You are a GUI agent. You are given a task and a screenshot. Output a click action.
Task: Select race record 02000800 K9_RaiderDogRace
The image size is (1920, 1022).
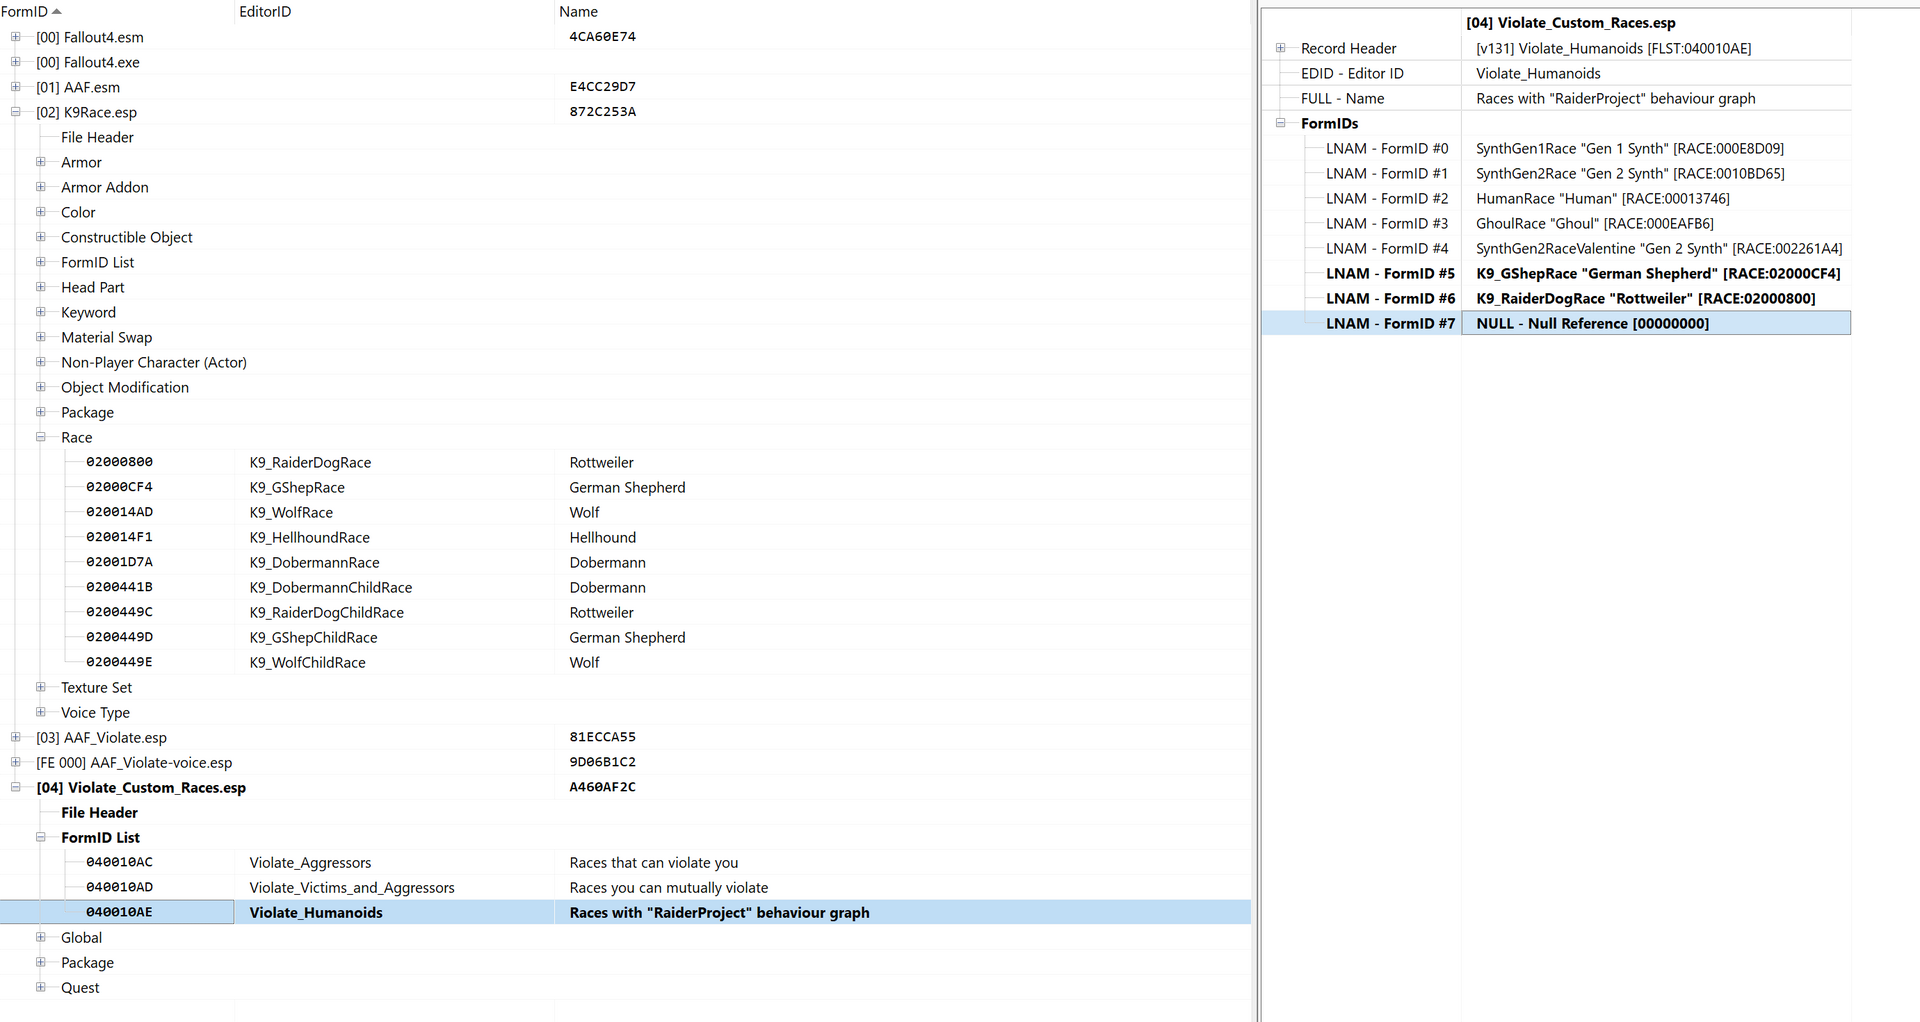point(625,462)
